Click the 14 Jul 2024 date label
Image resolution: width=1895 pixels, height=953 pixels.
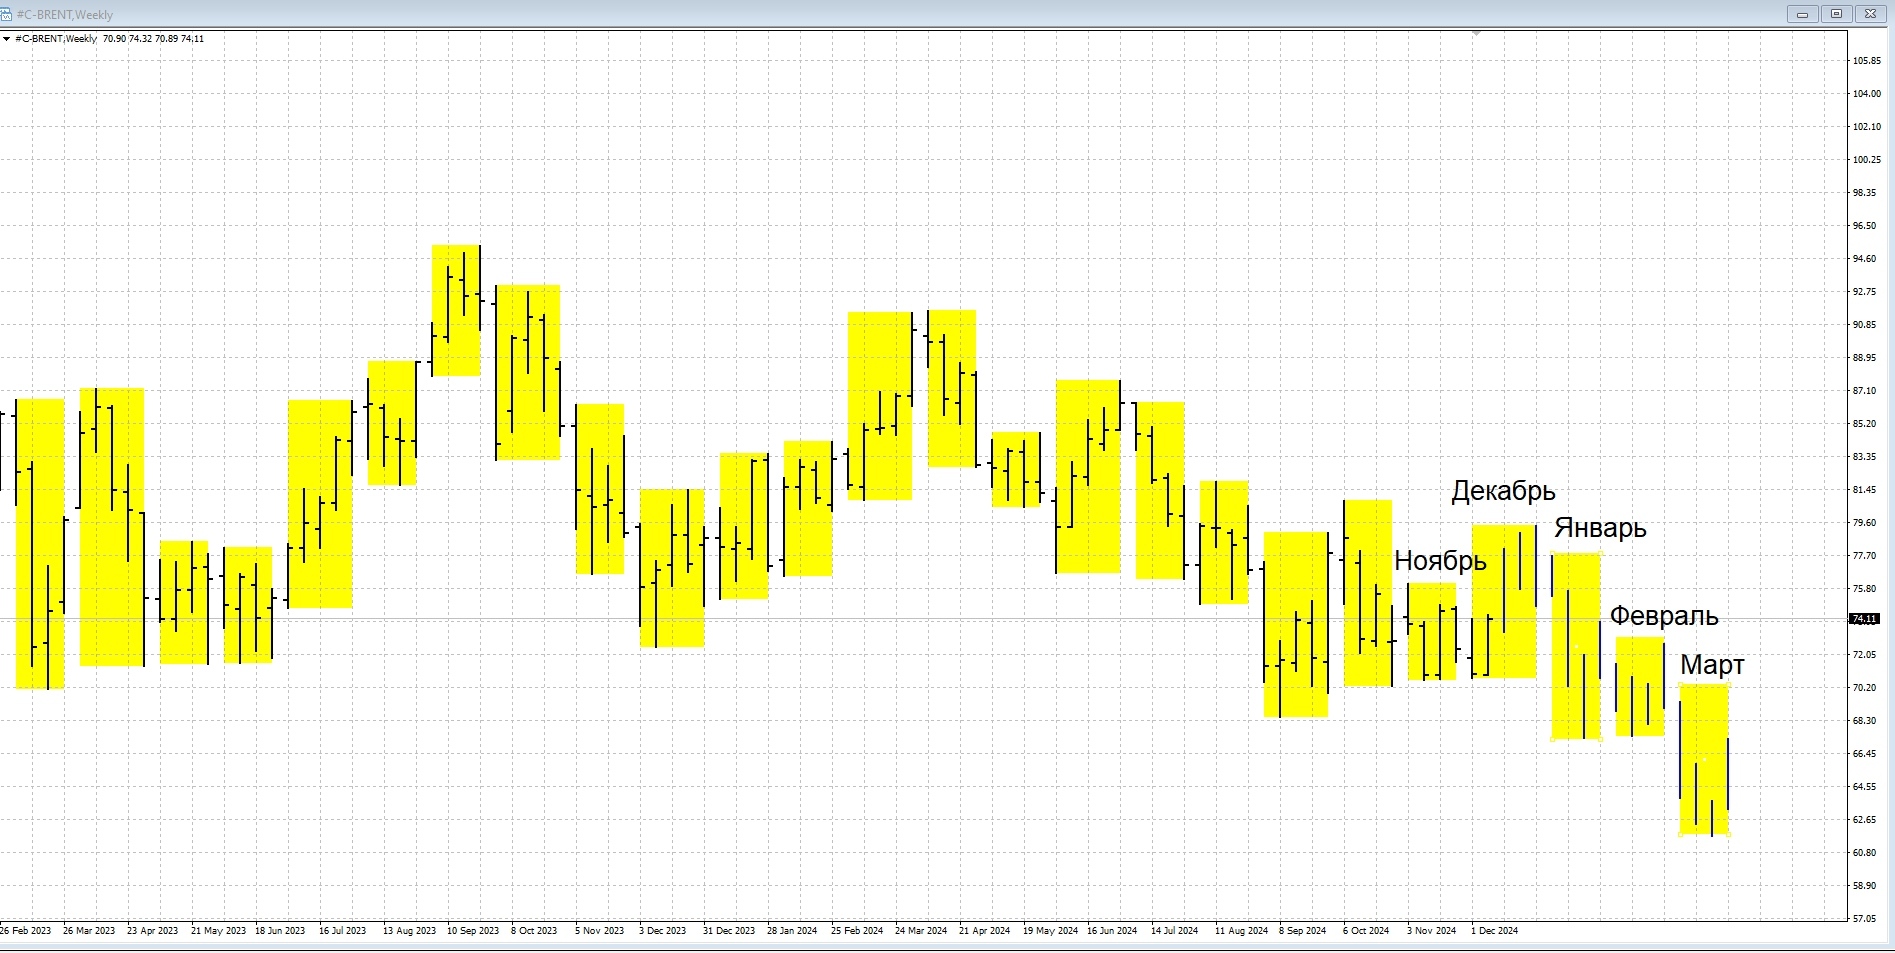pos(1174,931)
